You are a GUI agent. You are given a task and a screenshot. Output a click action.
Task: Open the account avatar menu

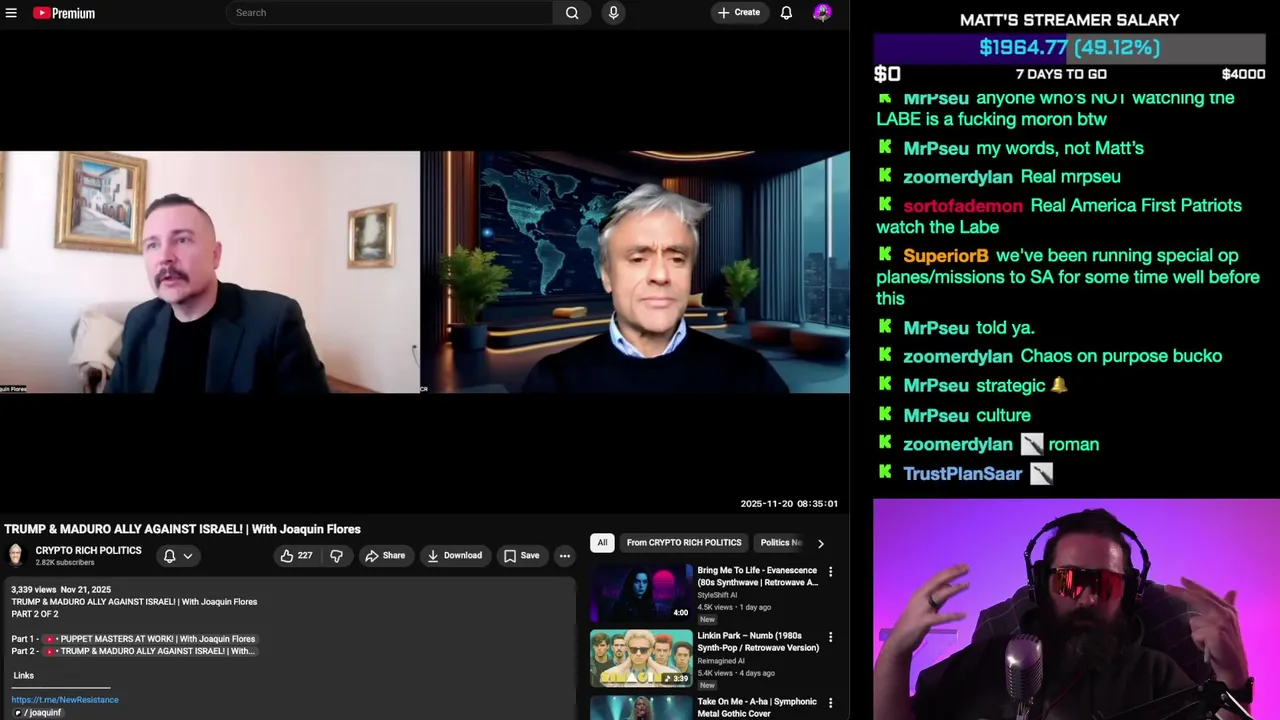(822, 13)
